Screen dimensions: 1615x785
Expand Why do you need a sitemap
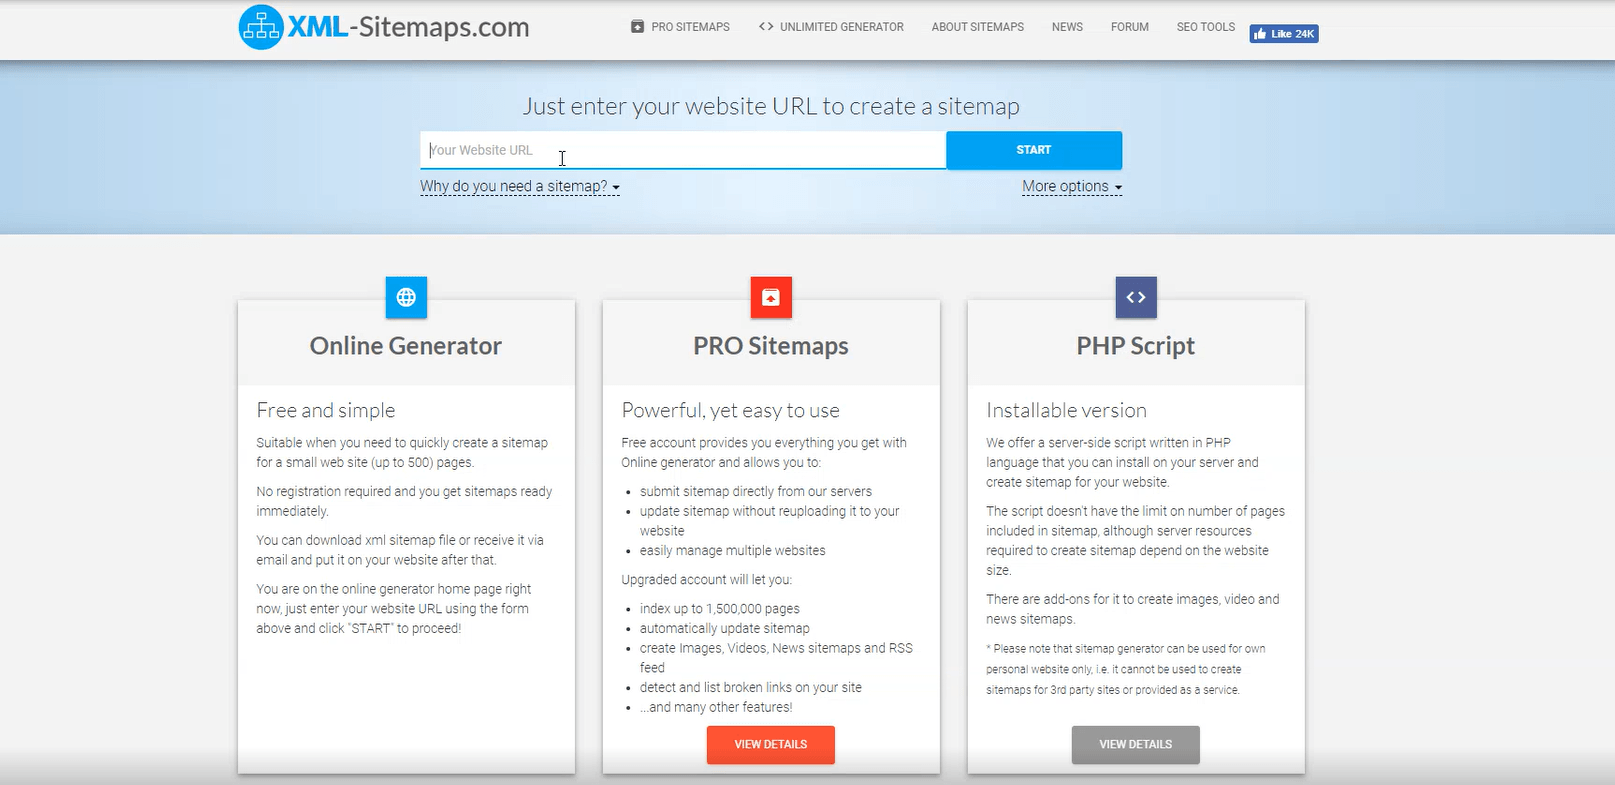click(x=520, y=187)
